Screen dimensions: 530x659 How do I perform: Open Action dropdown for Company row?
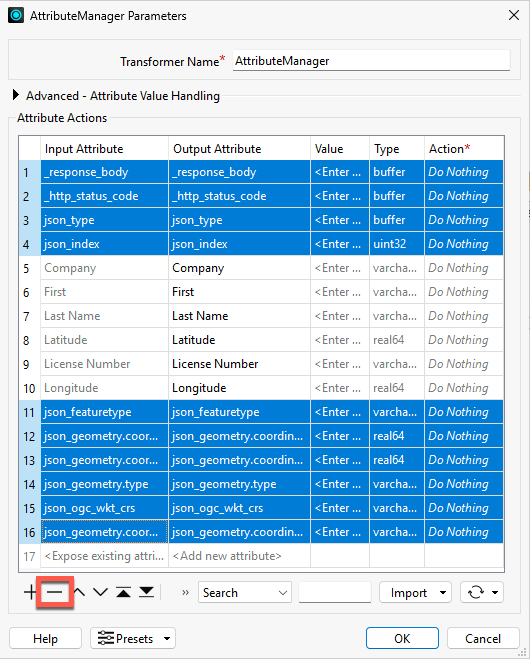tap(464, 268)
